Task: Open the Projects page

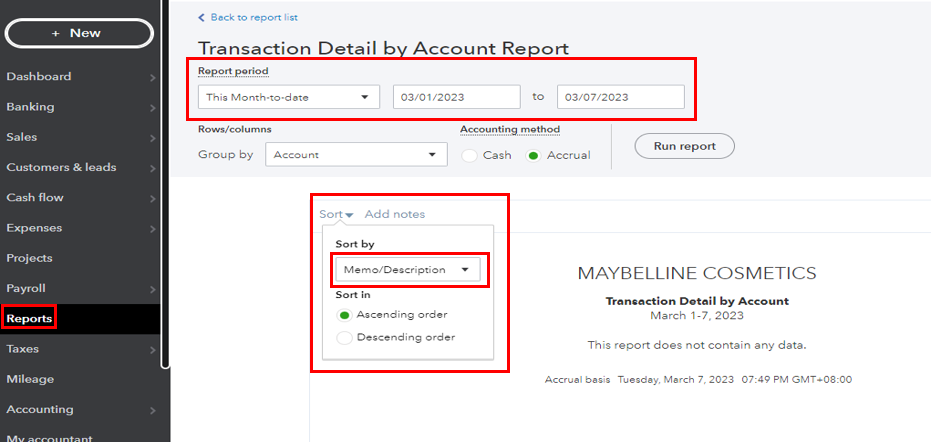Action: point(29,258)
